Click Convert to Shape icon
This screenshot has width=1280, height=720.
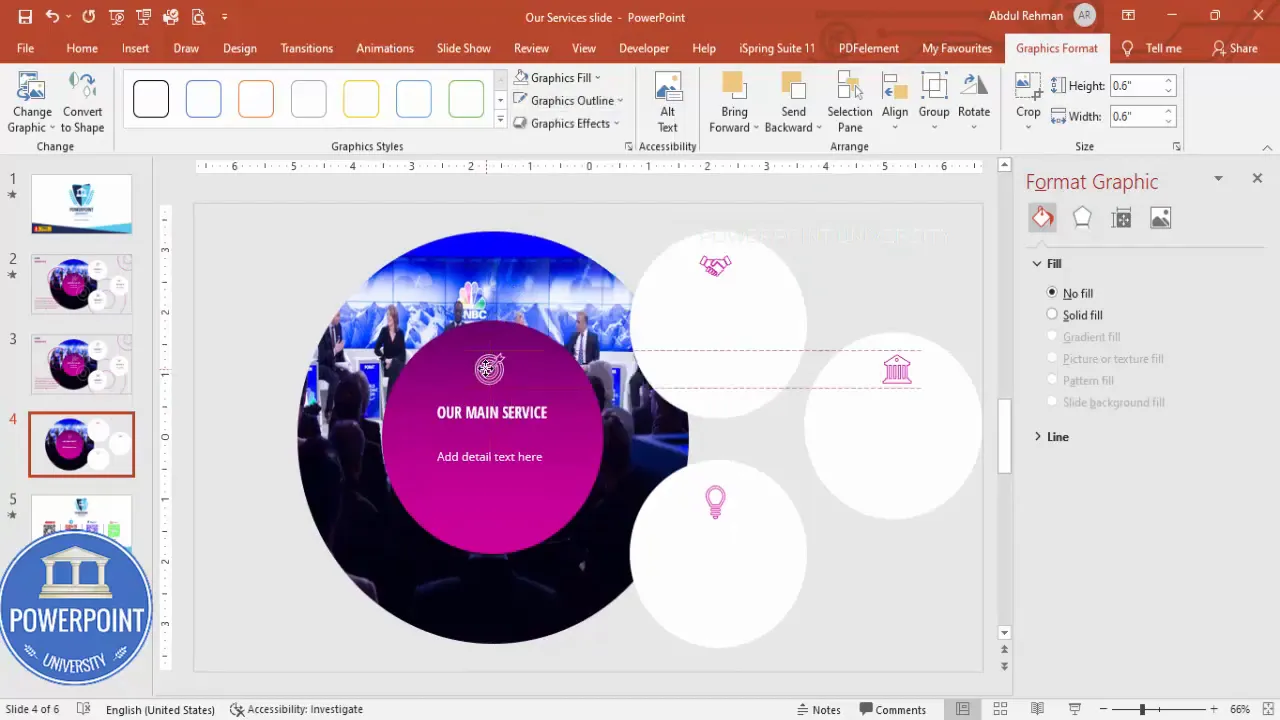click(x=82, y=102)
